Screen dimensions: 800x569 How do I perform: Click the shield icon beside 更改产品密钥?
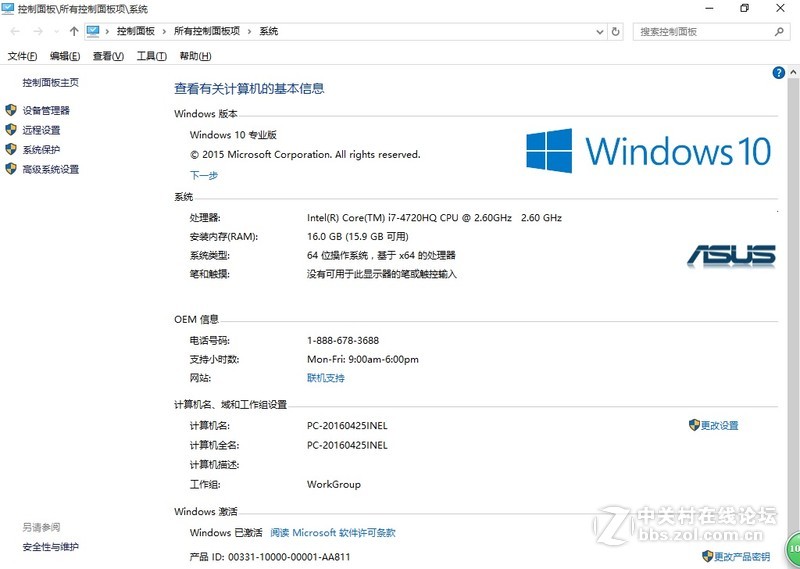click(707, 556)
